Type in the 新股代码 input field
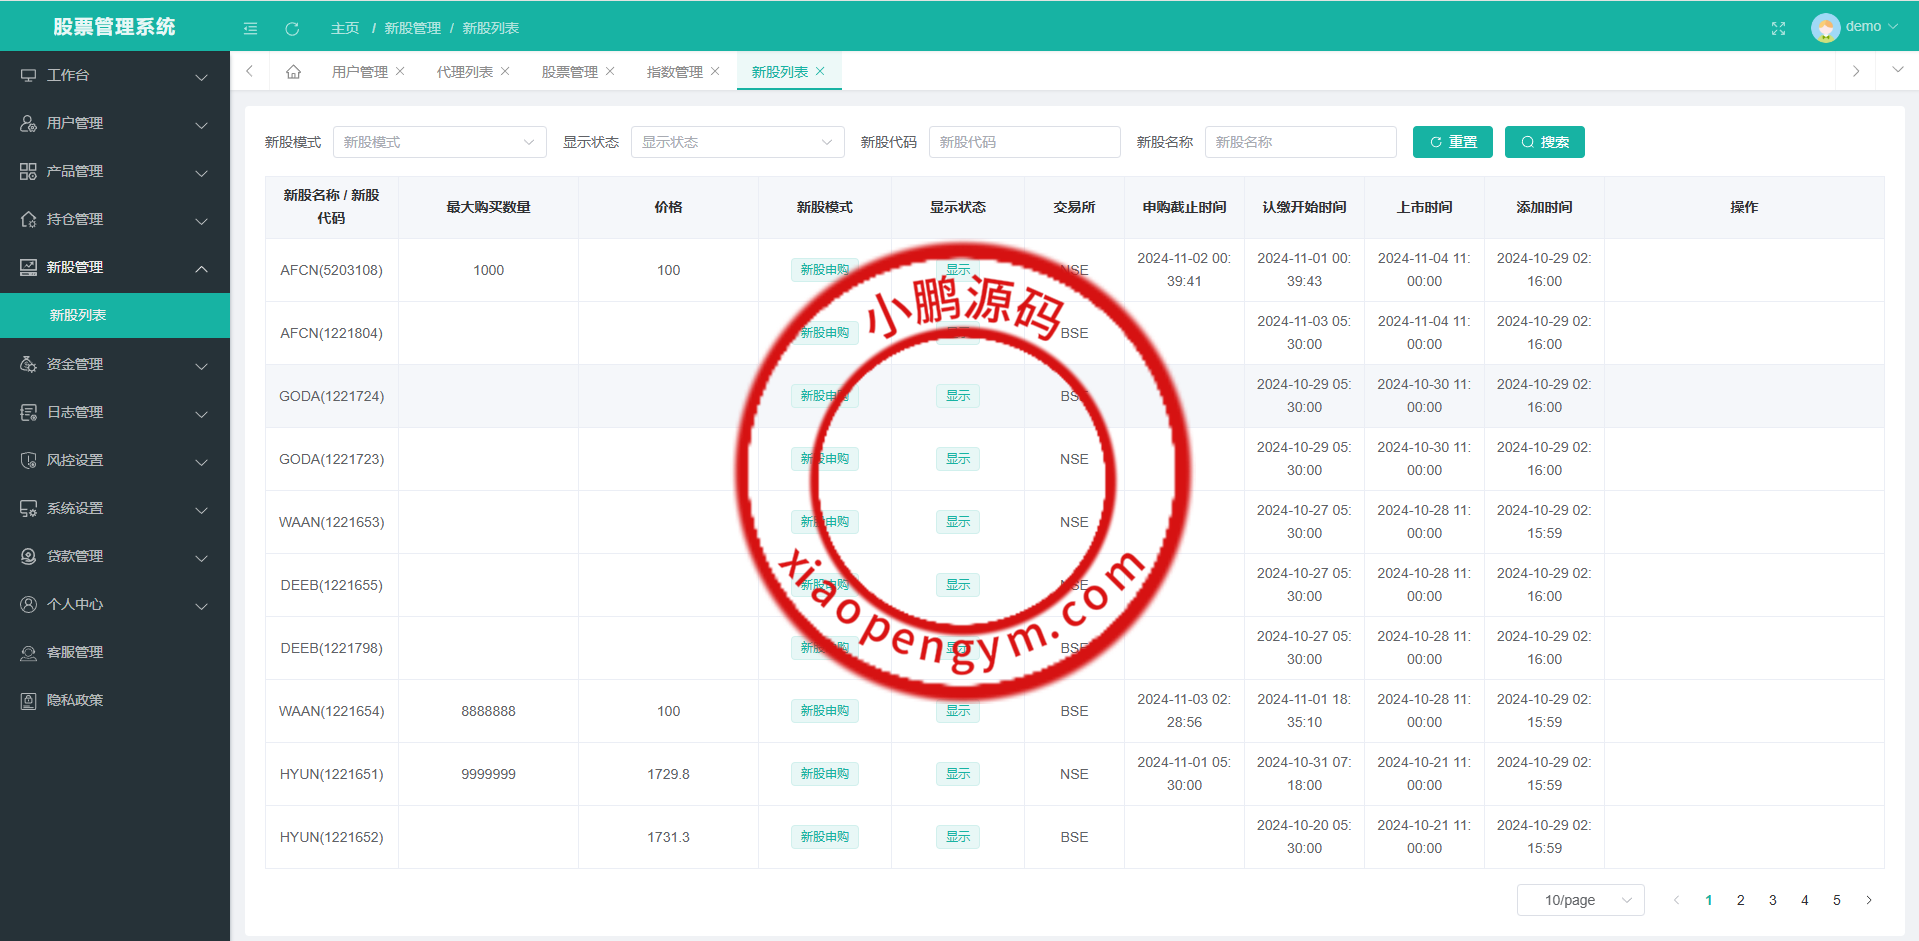The height and width of the screenshot is (941, 1919). click(x=1024, y=142)
